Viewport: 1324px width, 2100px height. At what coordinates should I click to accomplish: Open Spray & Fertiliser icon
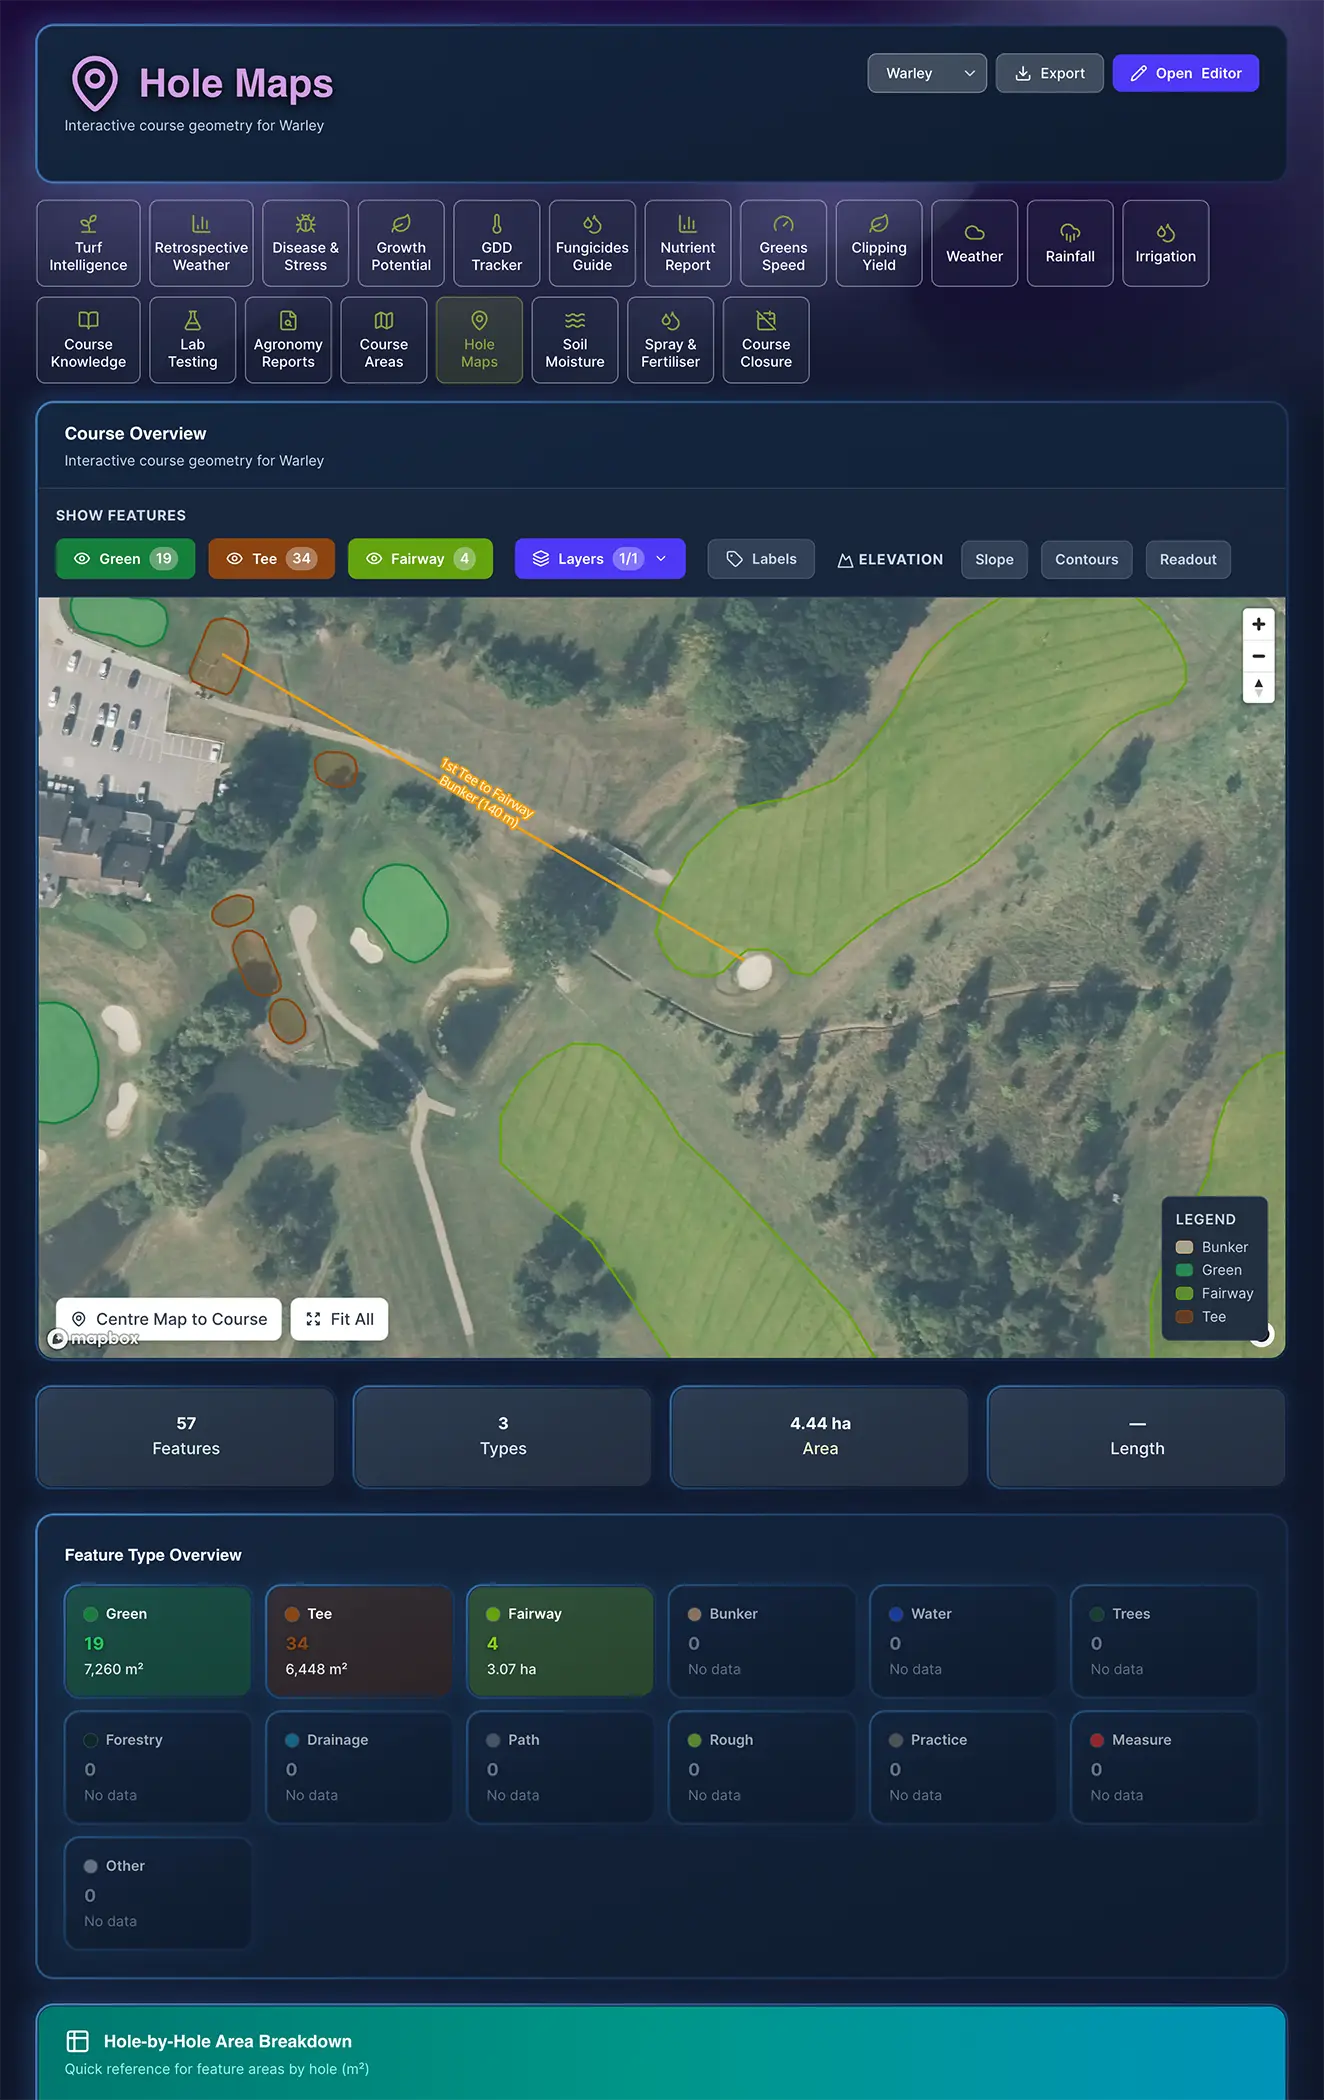670,321
